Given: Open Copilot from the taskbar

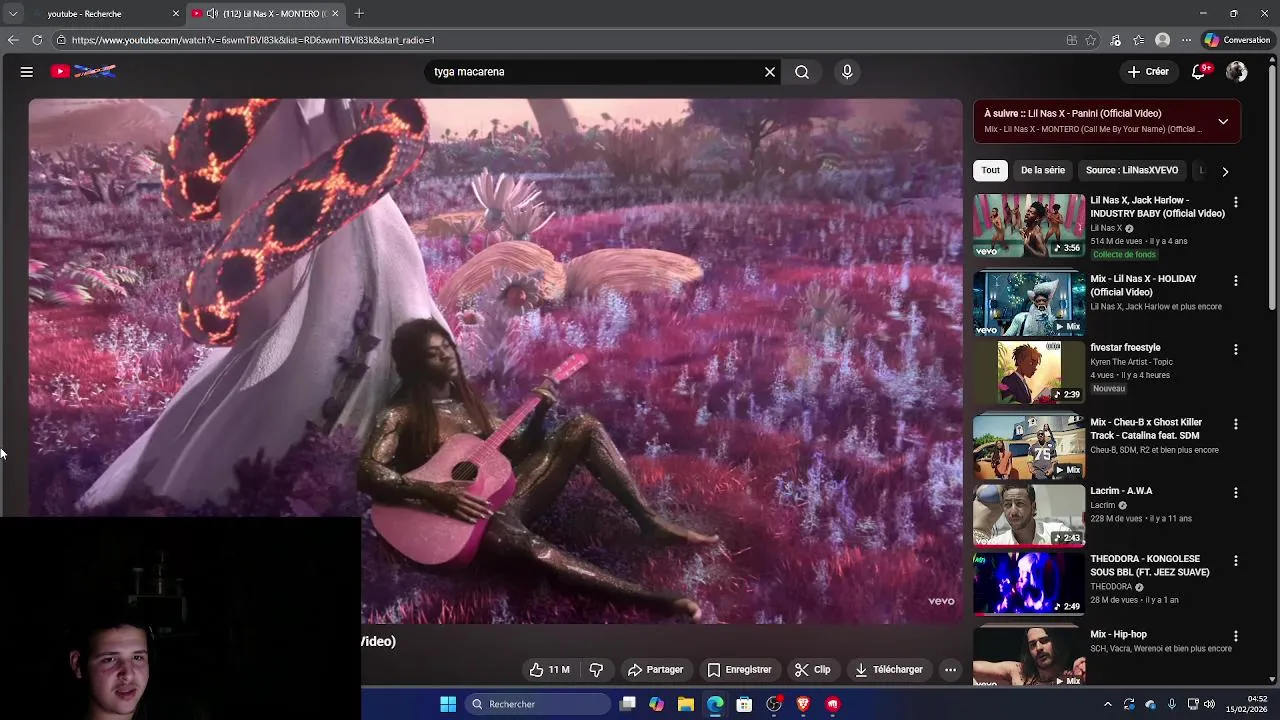Looking at the screenshot, I should [656, 704].
